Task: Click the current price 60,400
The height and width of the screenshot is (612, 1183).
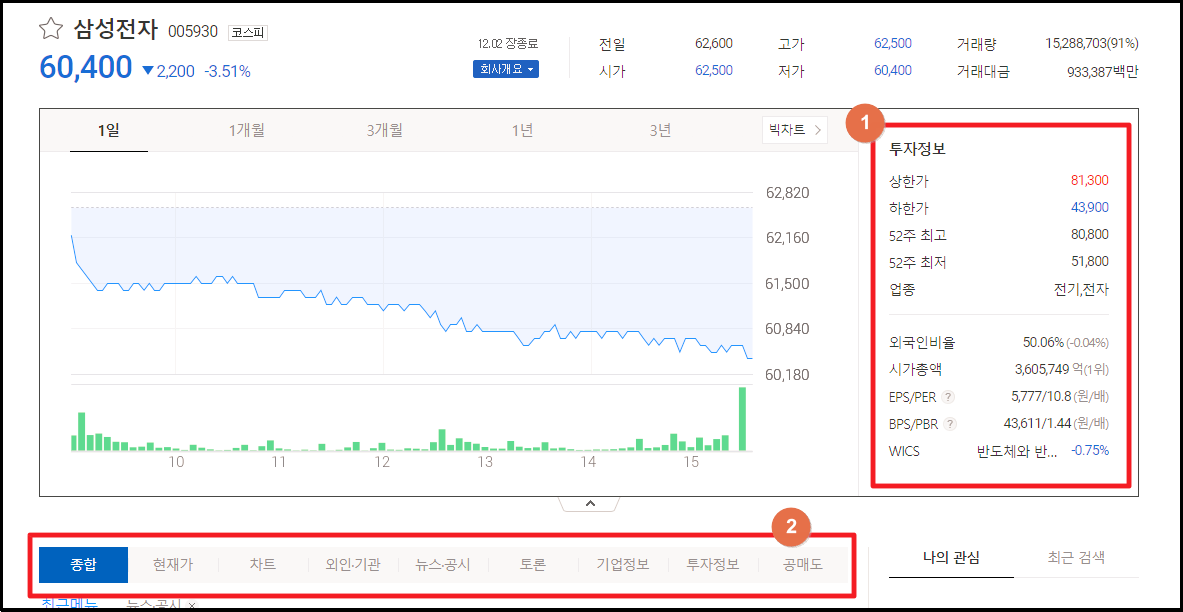Action: click(x=85, y=68)
